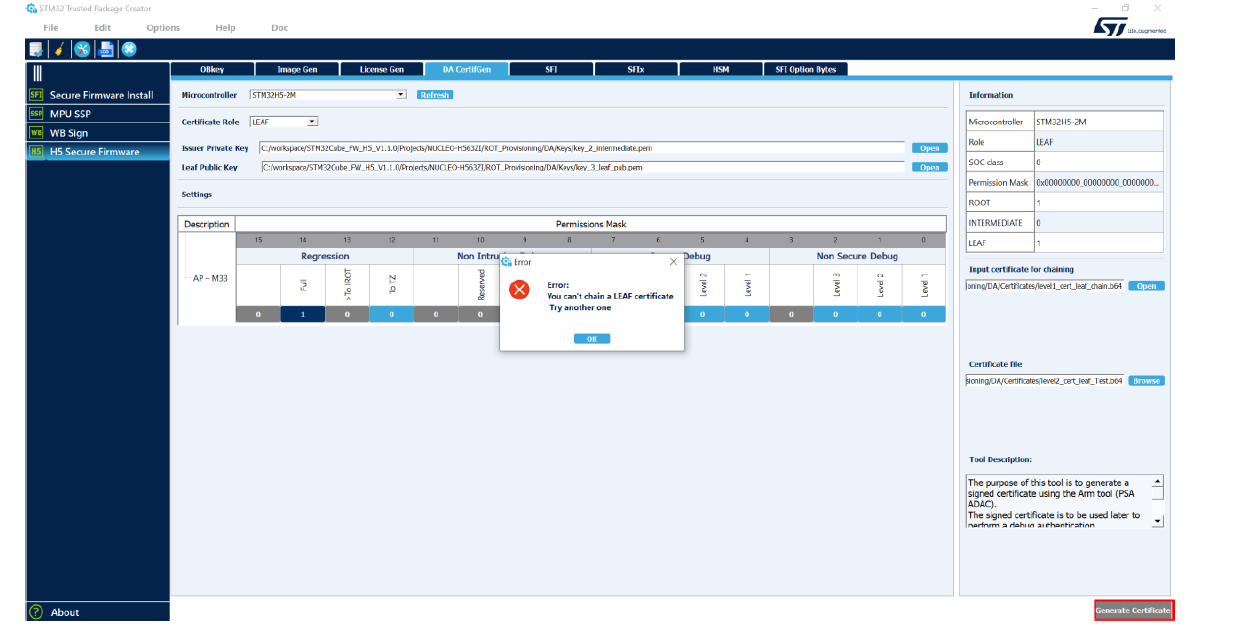Click the SSP icon in the sidebar
The height and width of the screenshot is (627, 1234).
[x=36, y=114]
